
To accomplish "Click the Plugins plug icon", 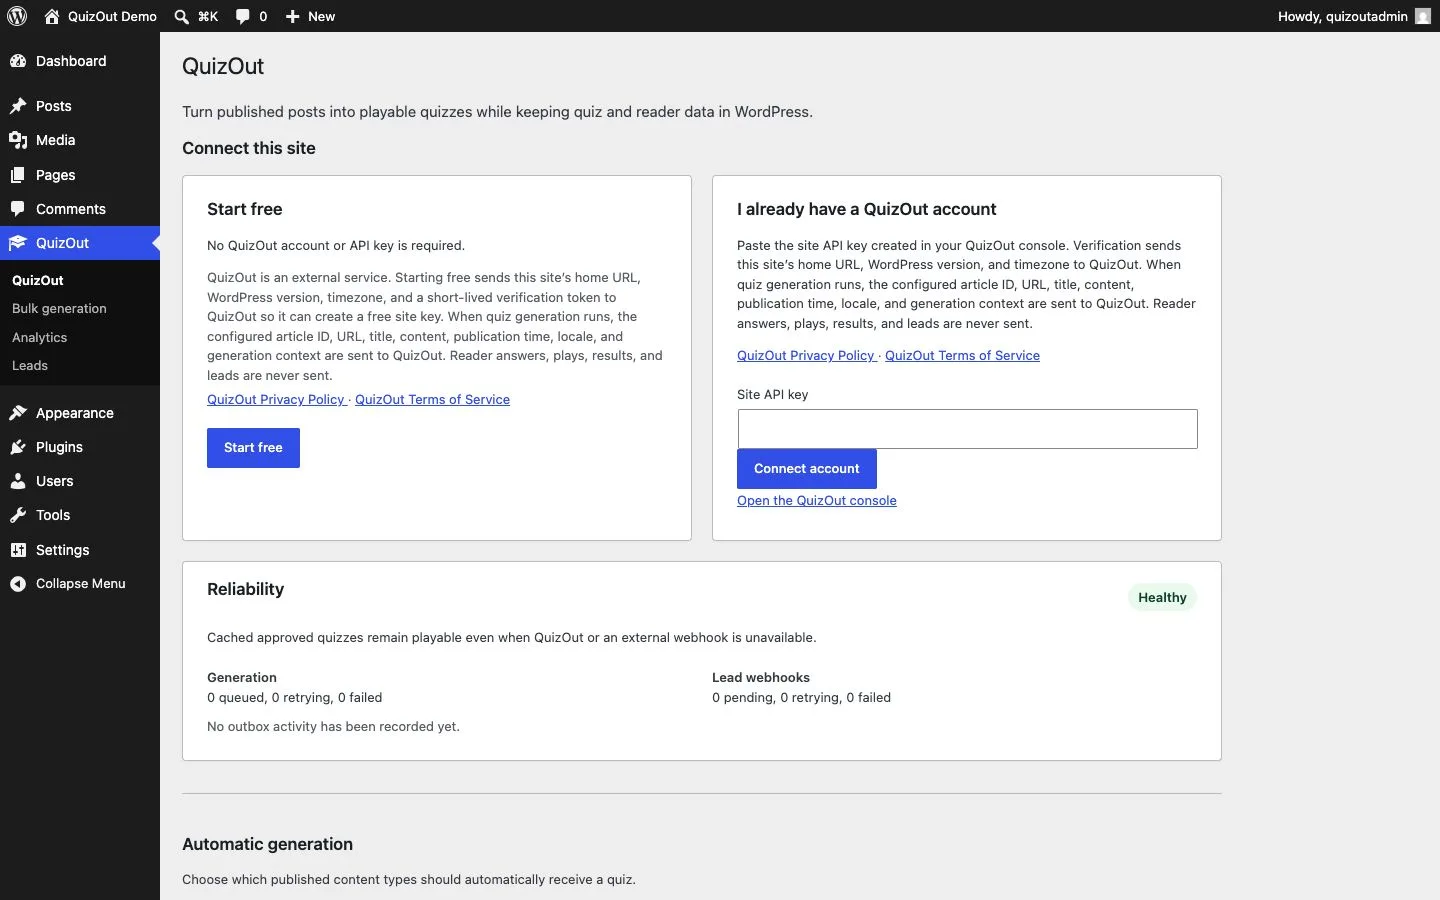I will coord(18,447).
